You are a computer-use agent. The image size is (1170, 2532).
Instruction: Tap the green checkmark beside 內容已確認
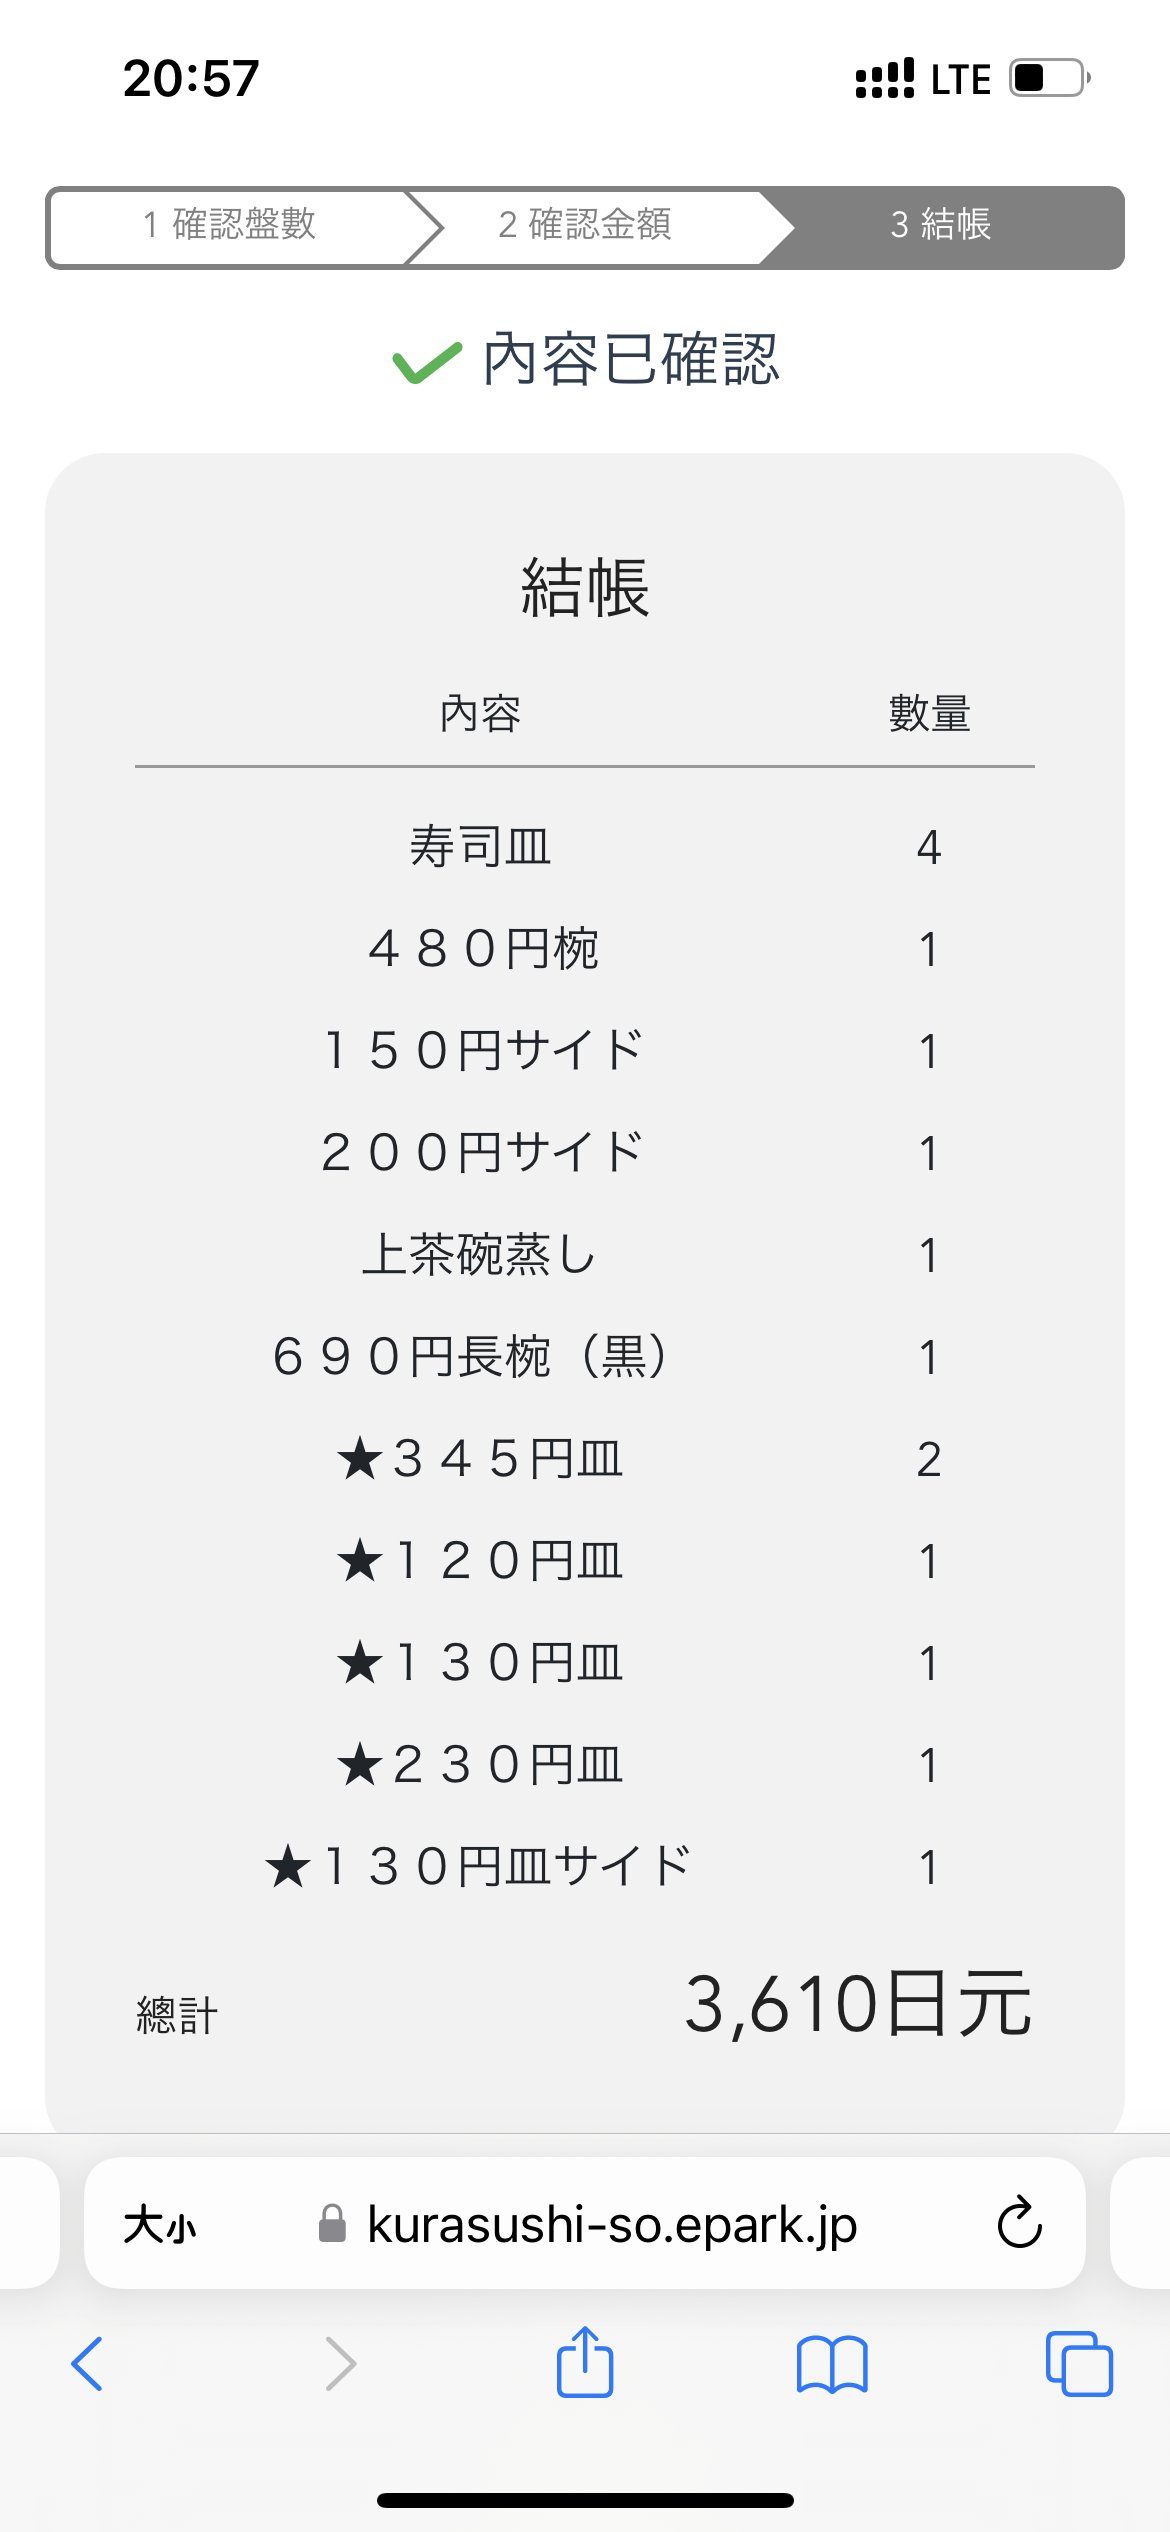pos(427,362)
